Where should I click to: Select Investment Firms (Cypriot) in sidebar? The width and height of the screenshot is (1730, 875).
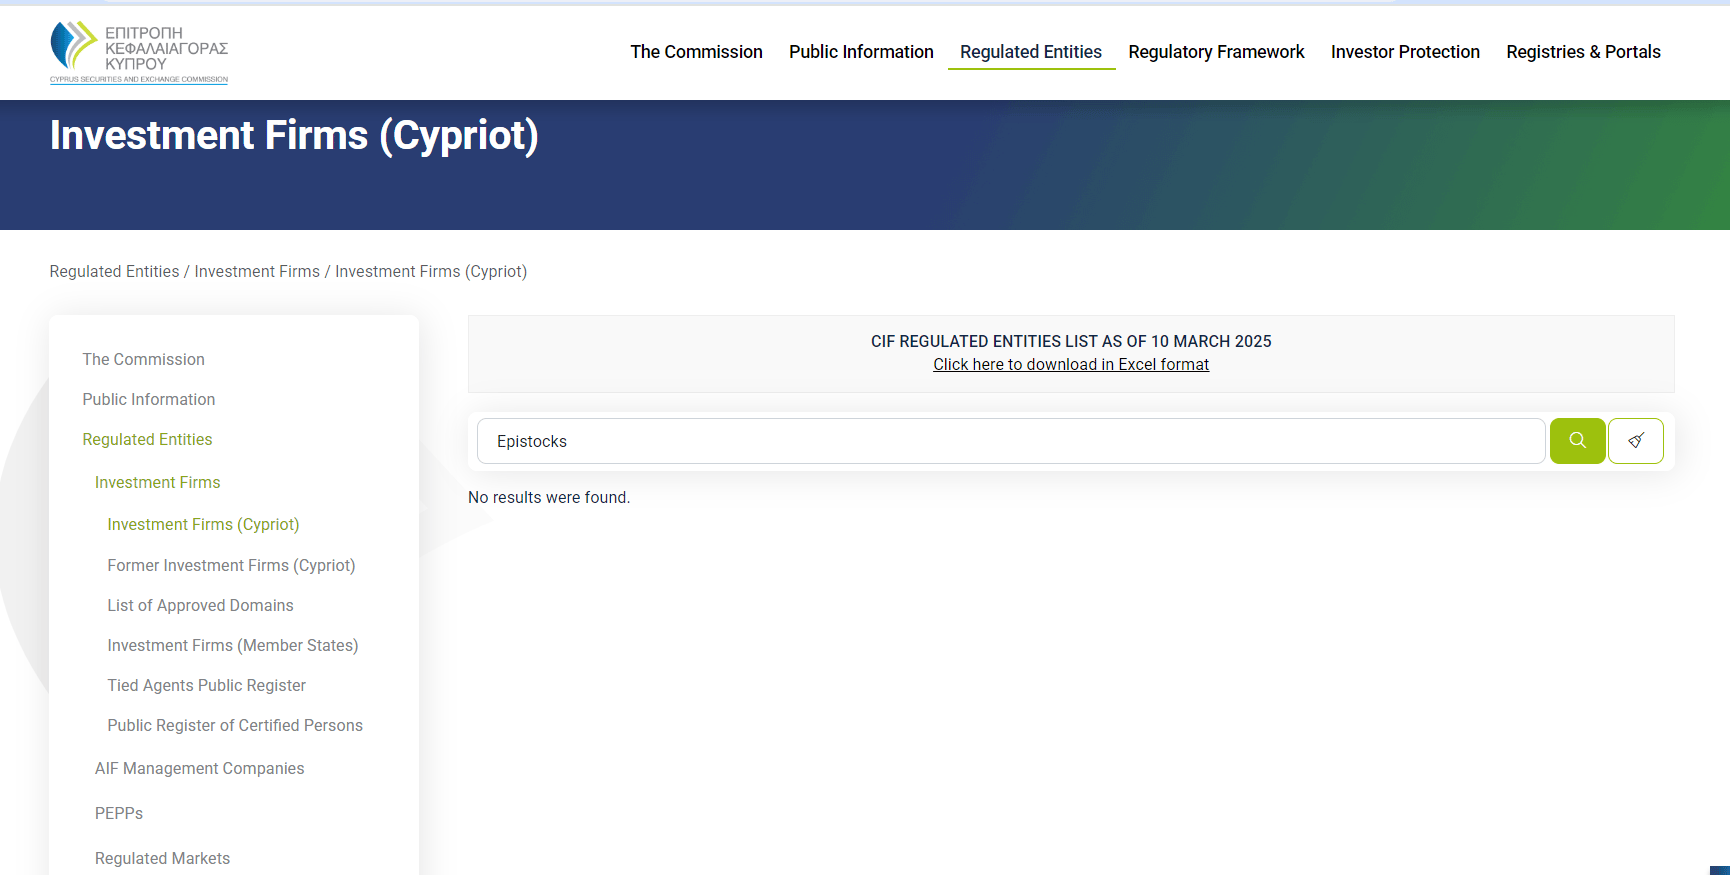[203, 524]
